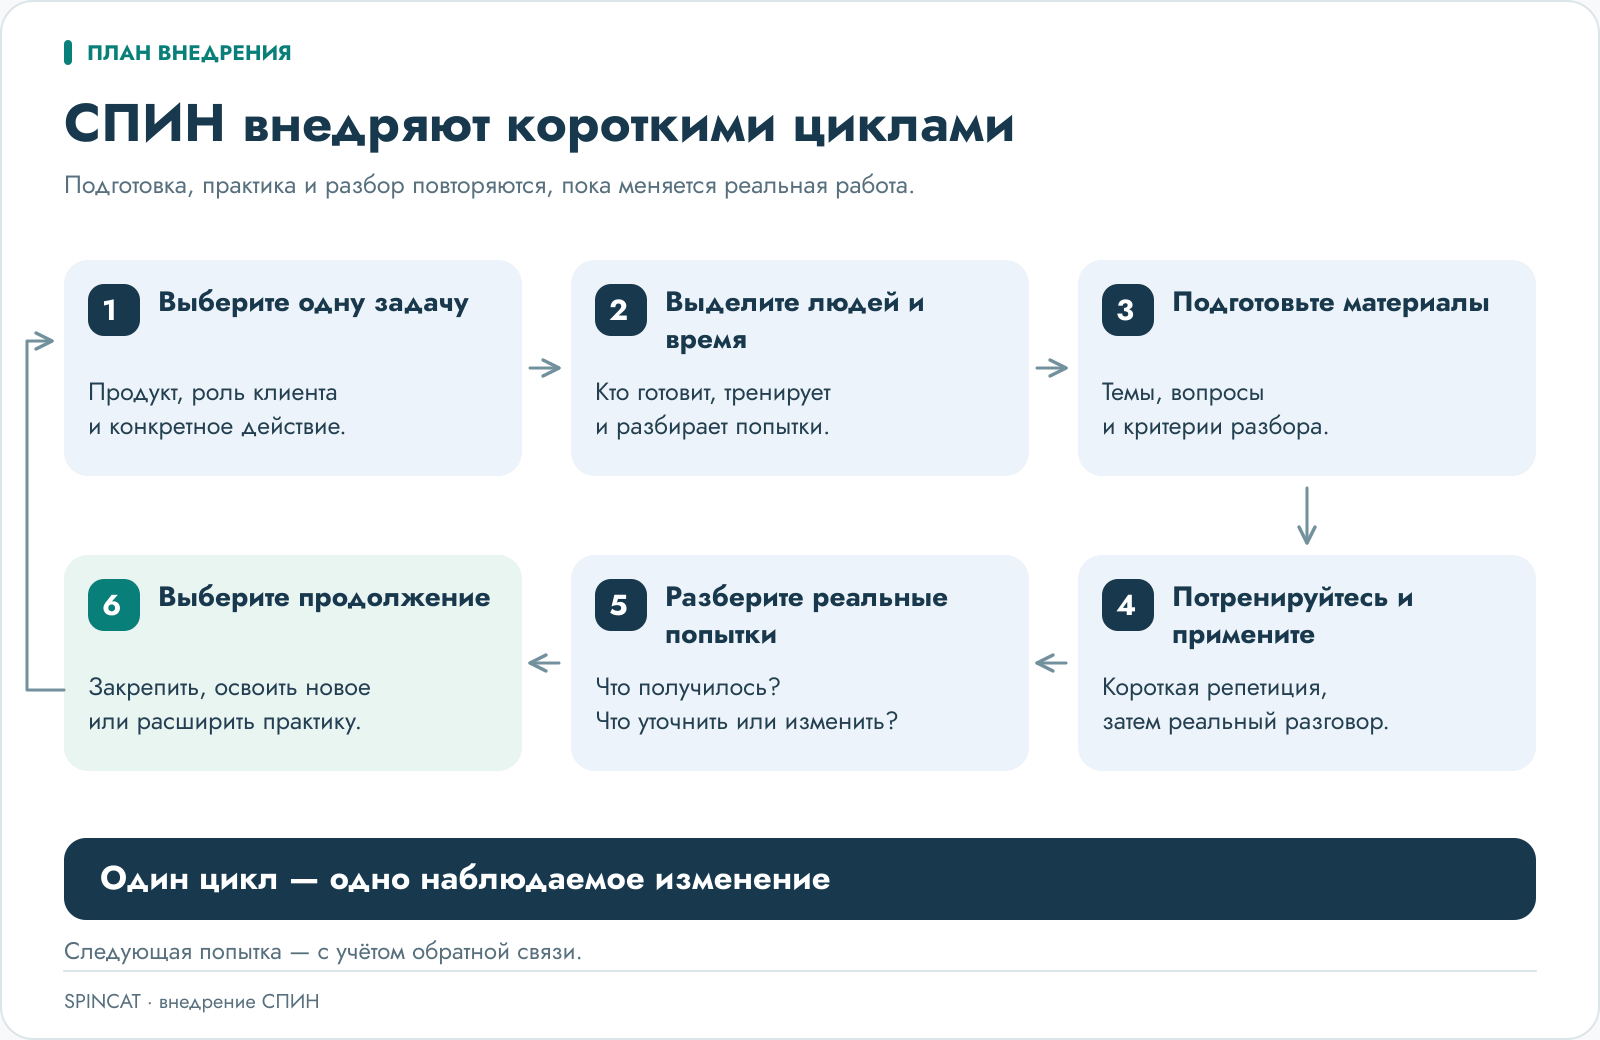Click the green step 6 number badge
The height and width of the screenshot is (1040, 1600).
[114, 605]
